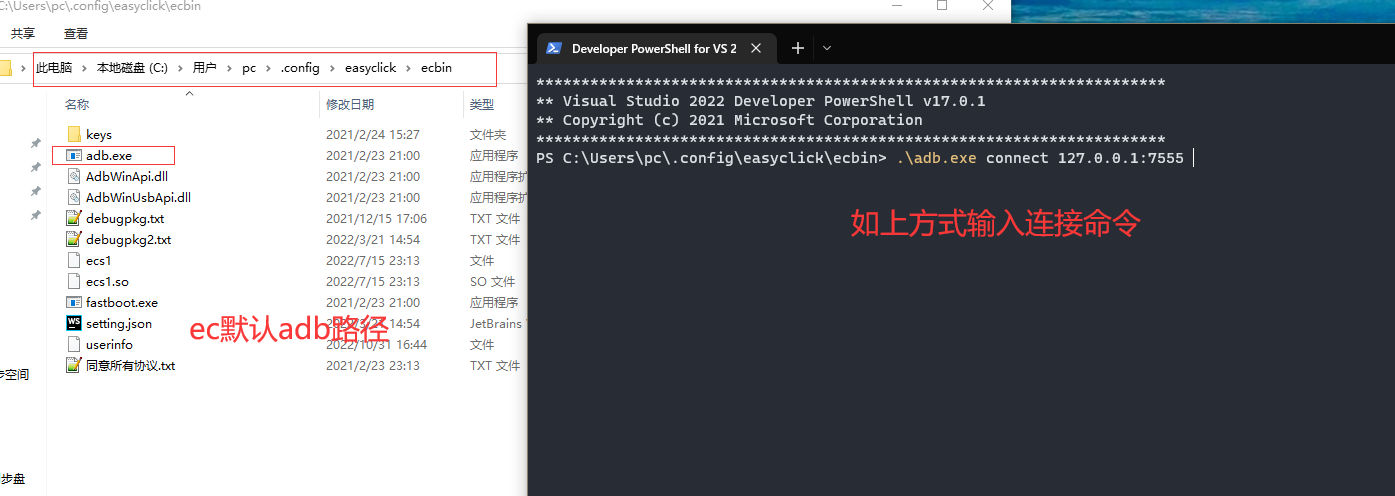The image size is (1395, 496).
Task: Select the AdbWinApi.dll file icon
Action: point(74,176)
